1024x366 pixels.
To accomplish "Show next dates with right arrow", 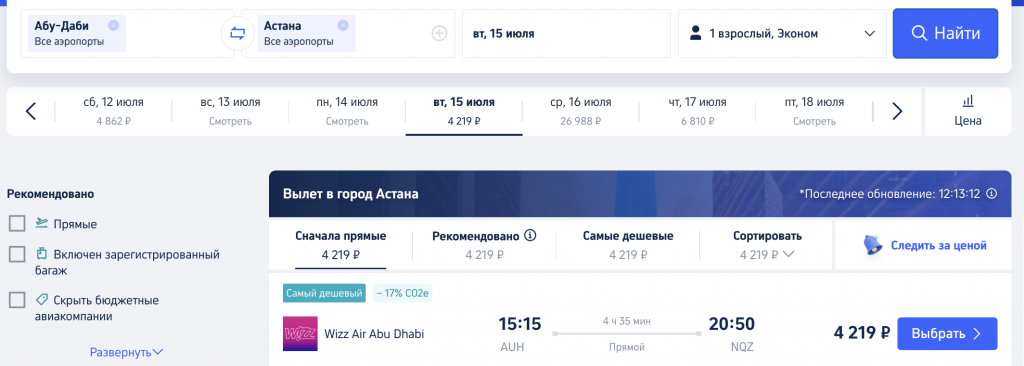I will (x=897, y=111).
